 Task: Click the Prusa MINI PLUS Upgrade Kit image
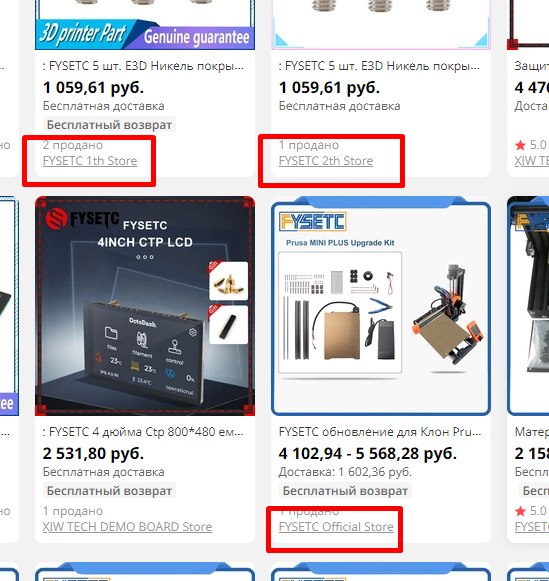pyautogui.click(x=381, y=306)
